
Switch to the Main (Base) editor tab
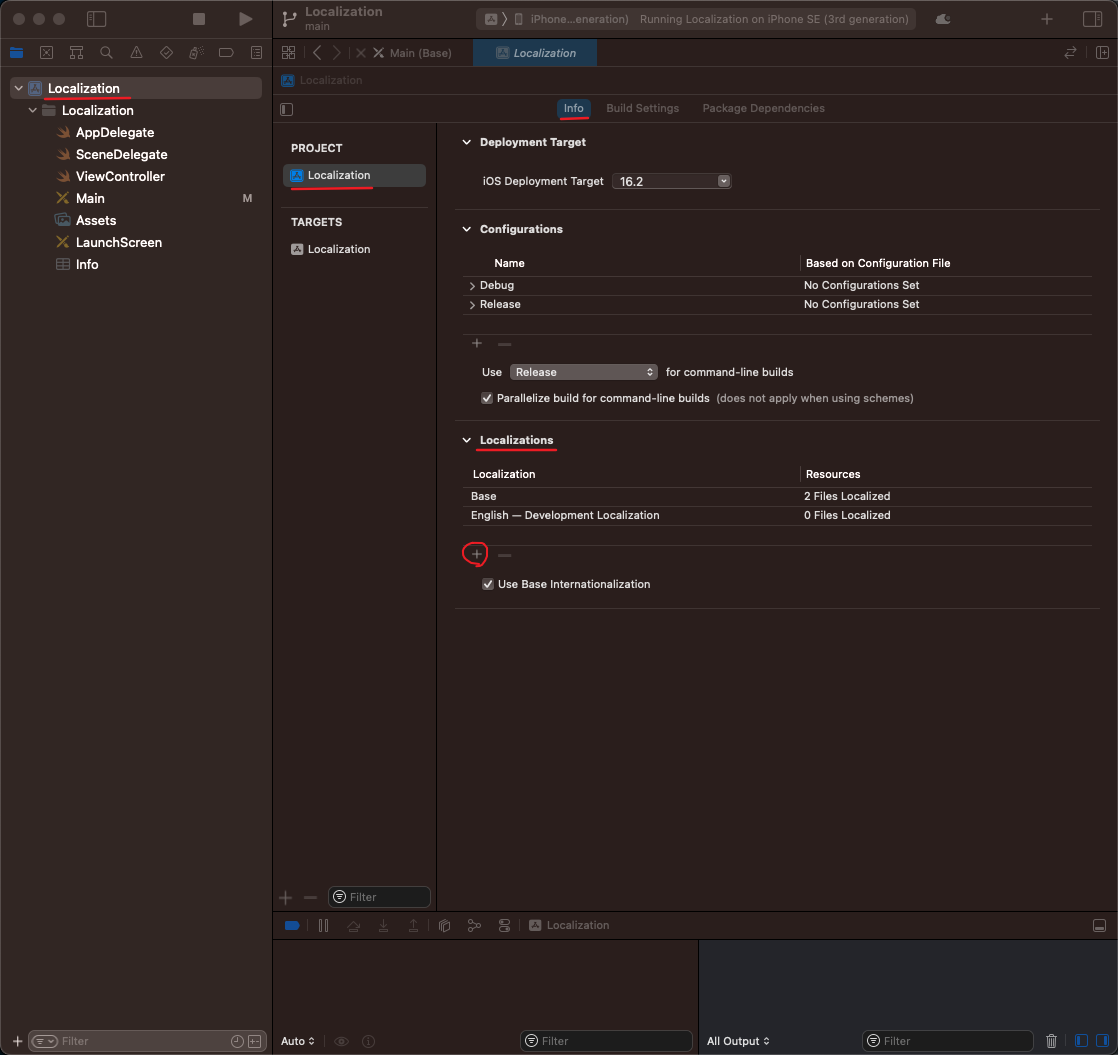click(x=412, y=53)
